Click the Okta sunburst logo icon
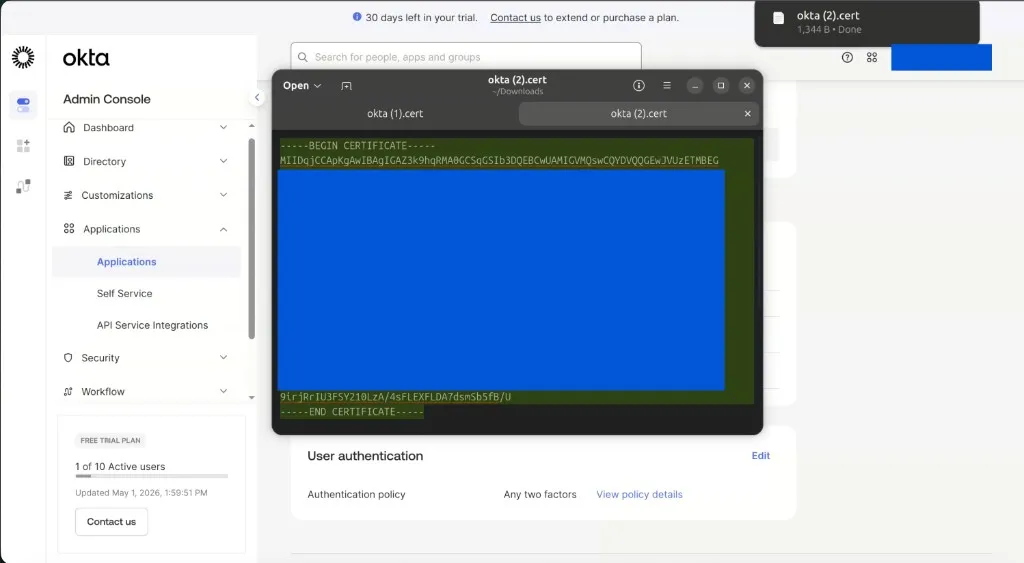Viewport: 1024px width, 563px height. [23, 57]
